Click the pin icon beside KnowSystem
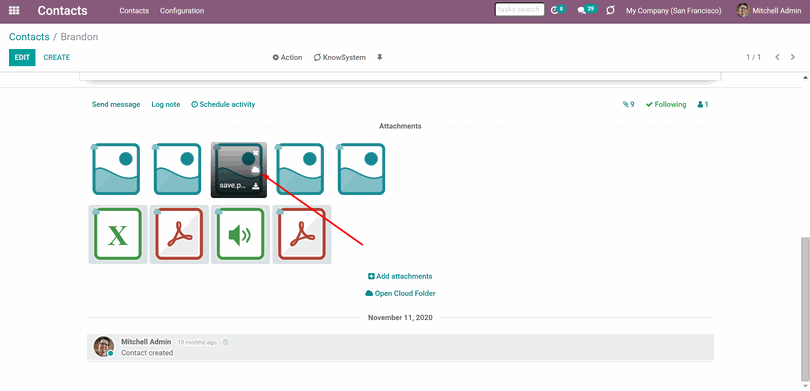Screen dimensions: 810x391 (380, 57)
